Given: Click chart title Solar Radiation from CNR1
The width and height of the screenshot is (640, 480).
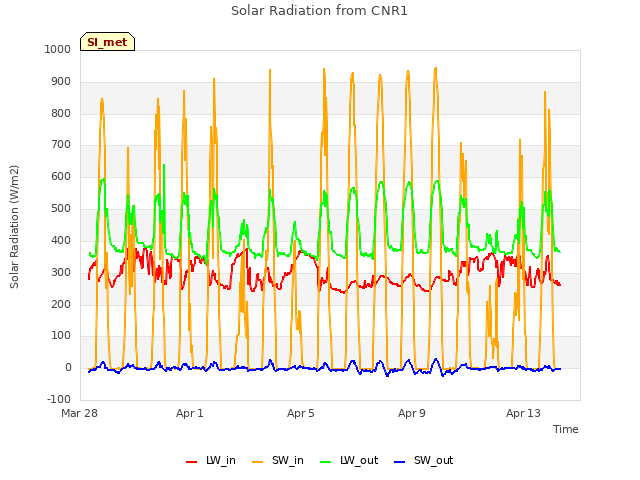Looking at the screenshot, I should [x=319, y=11].
